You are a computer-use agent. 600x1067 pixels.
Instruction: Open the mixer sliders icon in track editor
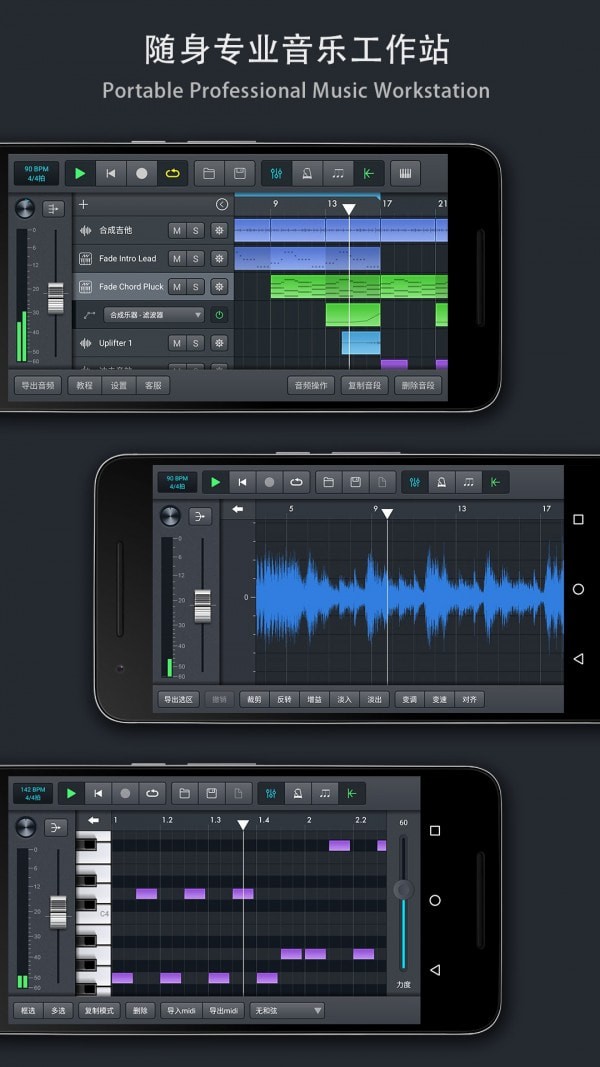coord(276,174)
